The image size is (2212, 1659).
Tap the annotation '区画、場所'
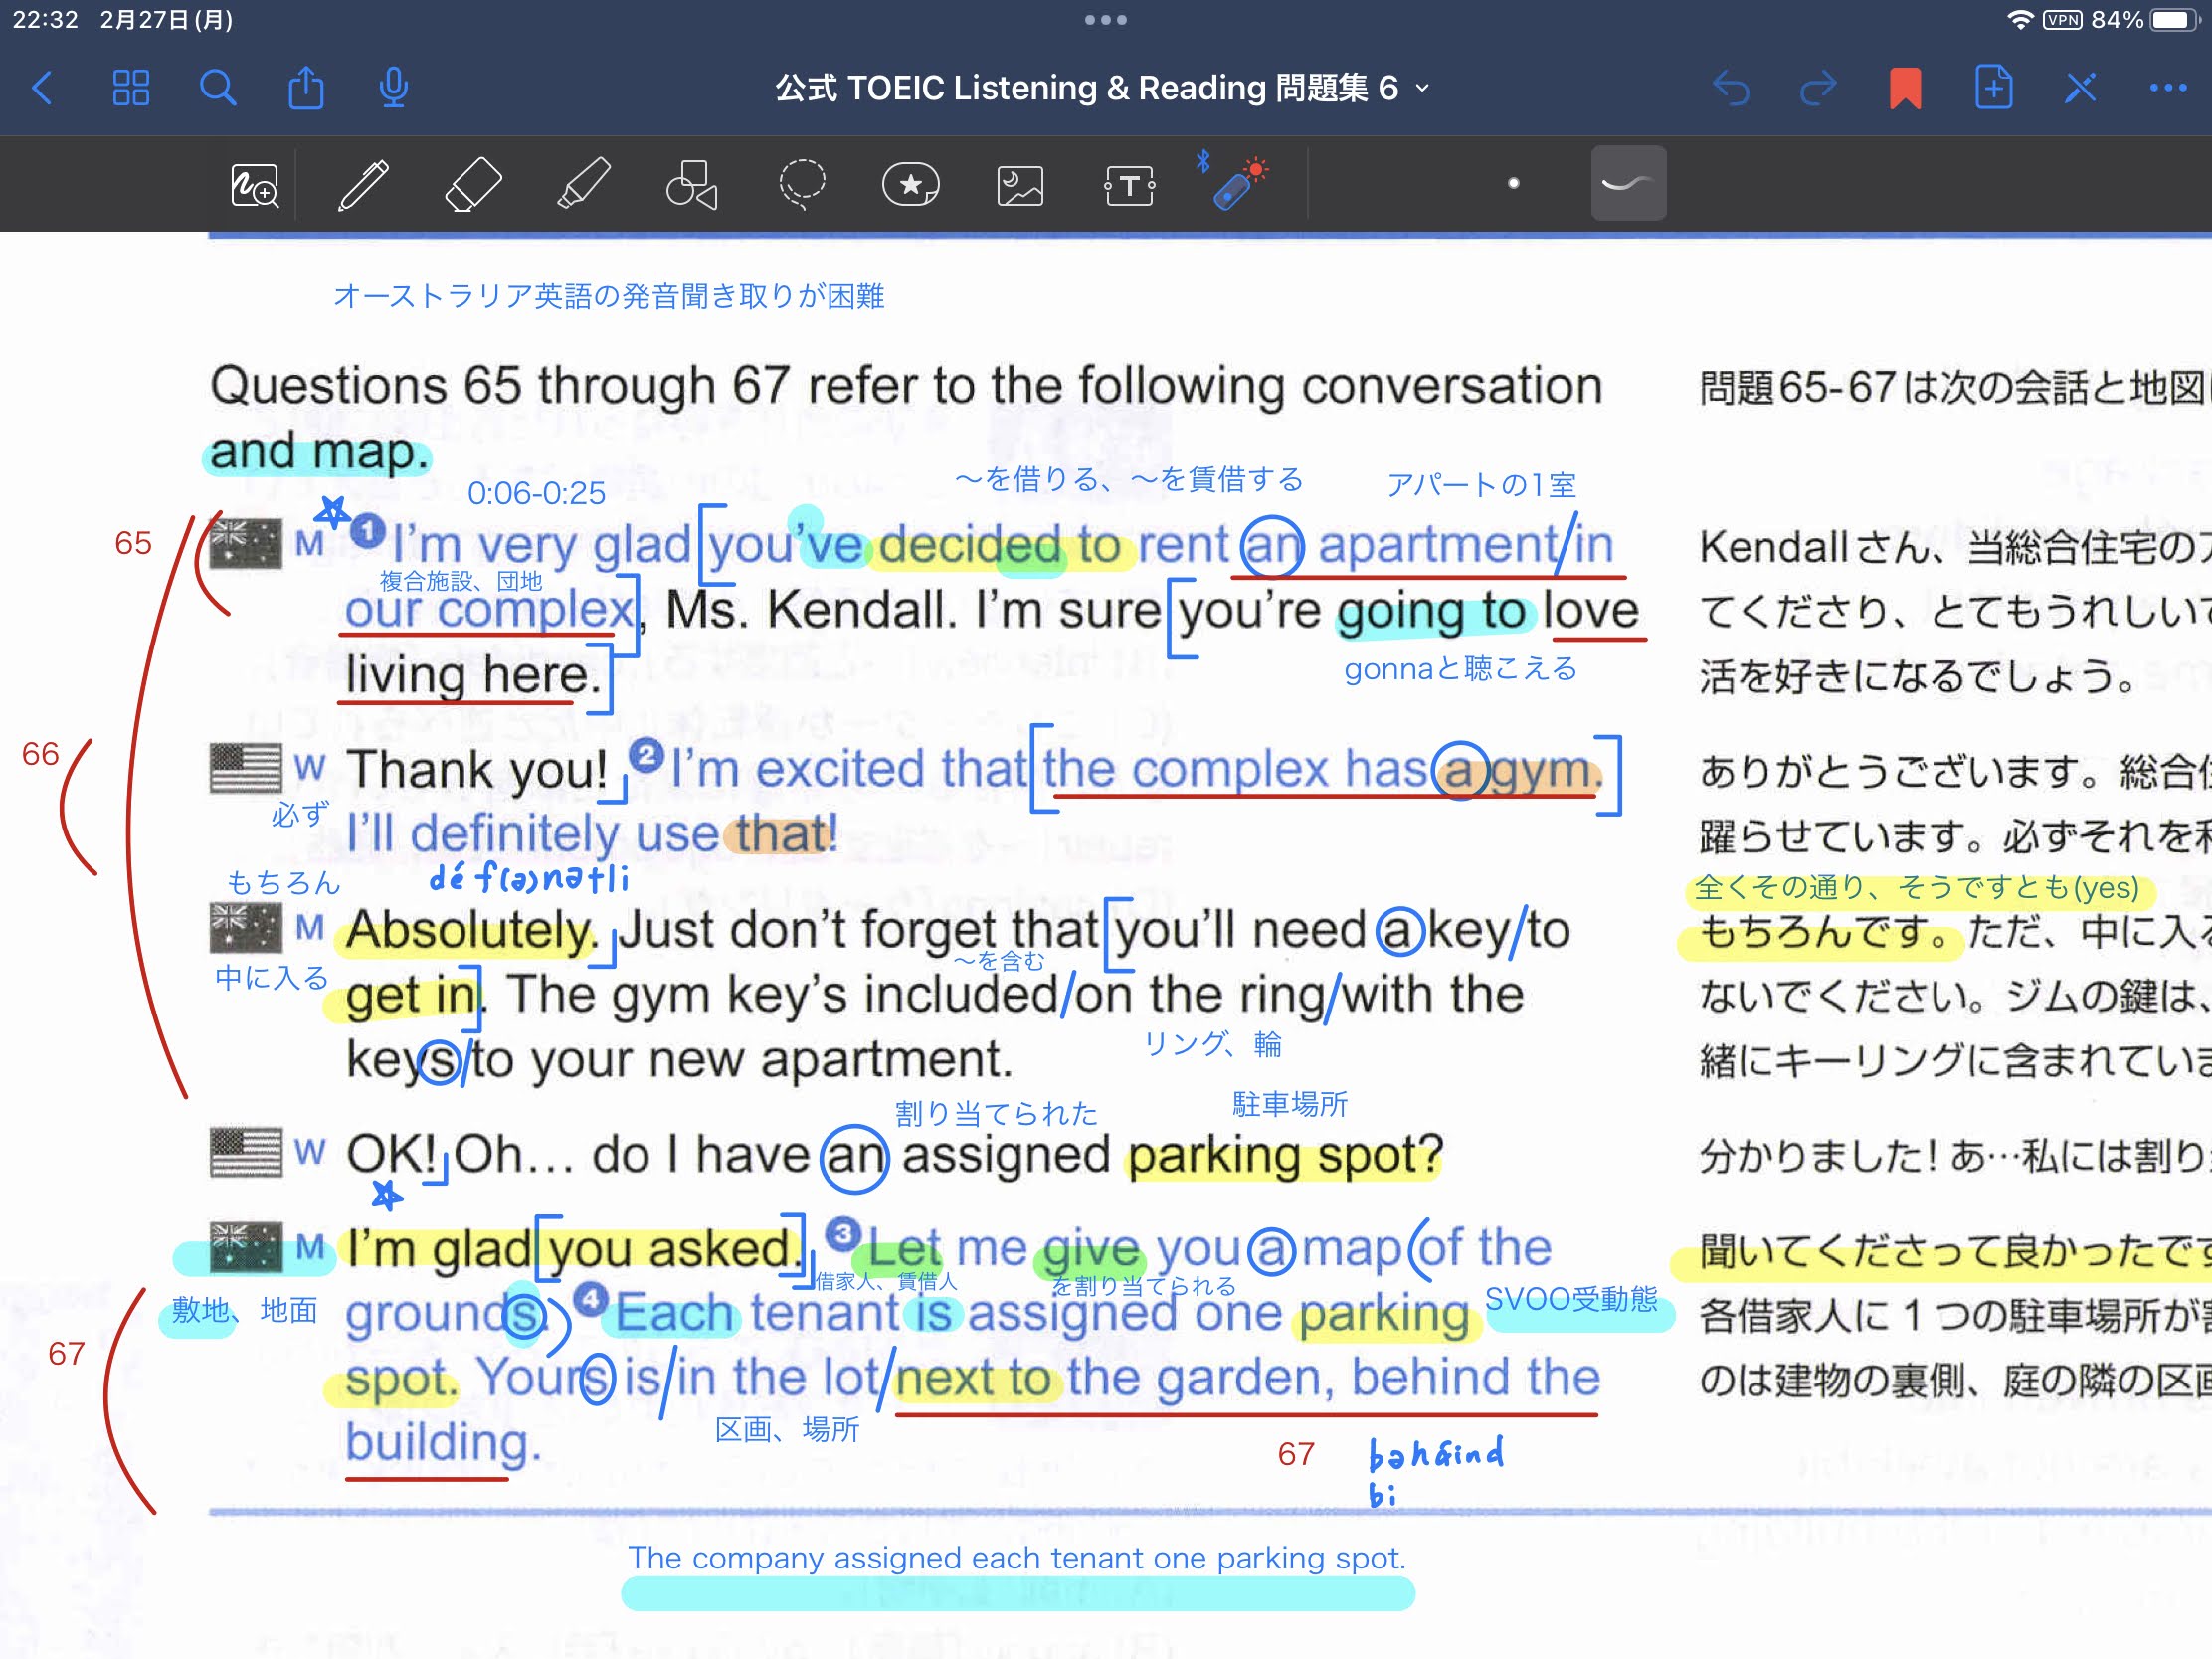[x=787, y=1429]
